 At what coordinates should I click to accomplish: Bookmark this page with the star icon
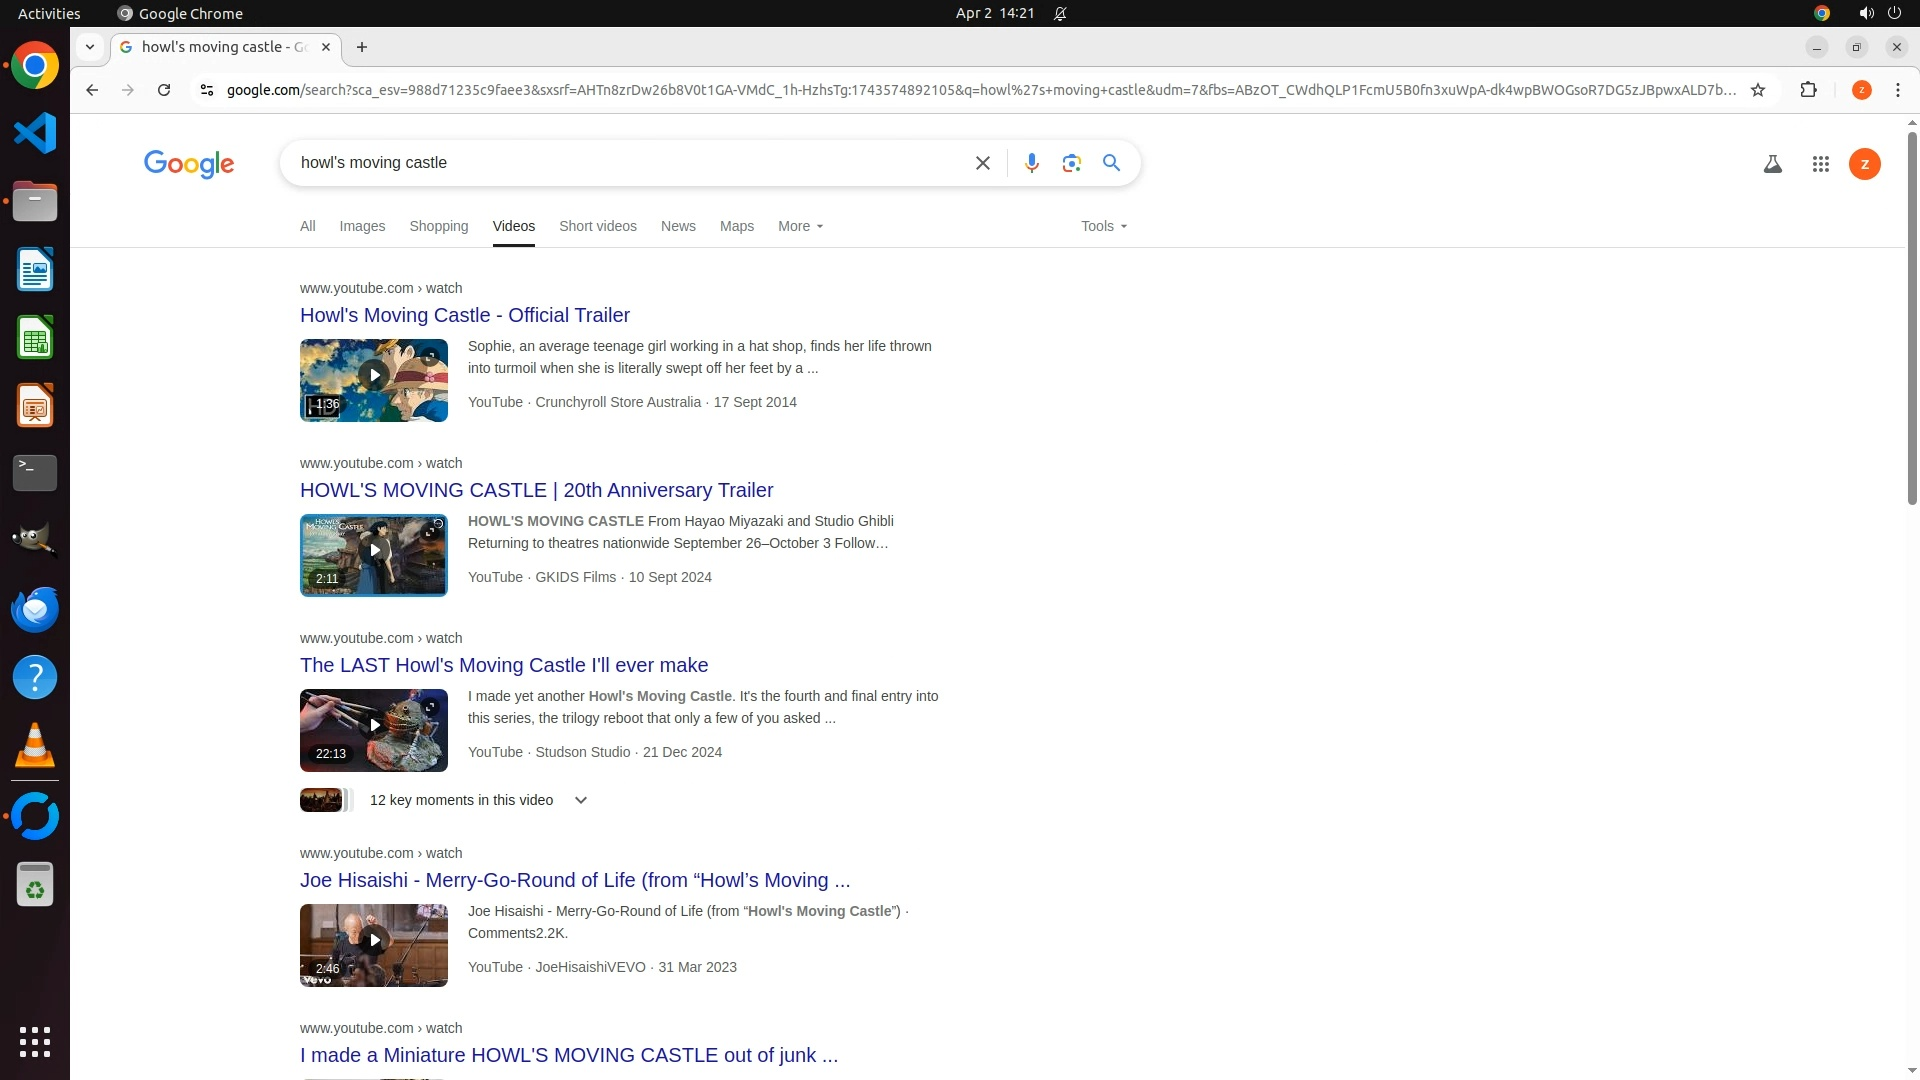(1758, 90)
